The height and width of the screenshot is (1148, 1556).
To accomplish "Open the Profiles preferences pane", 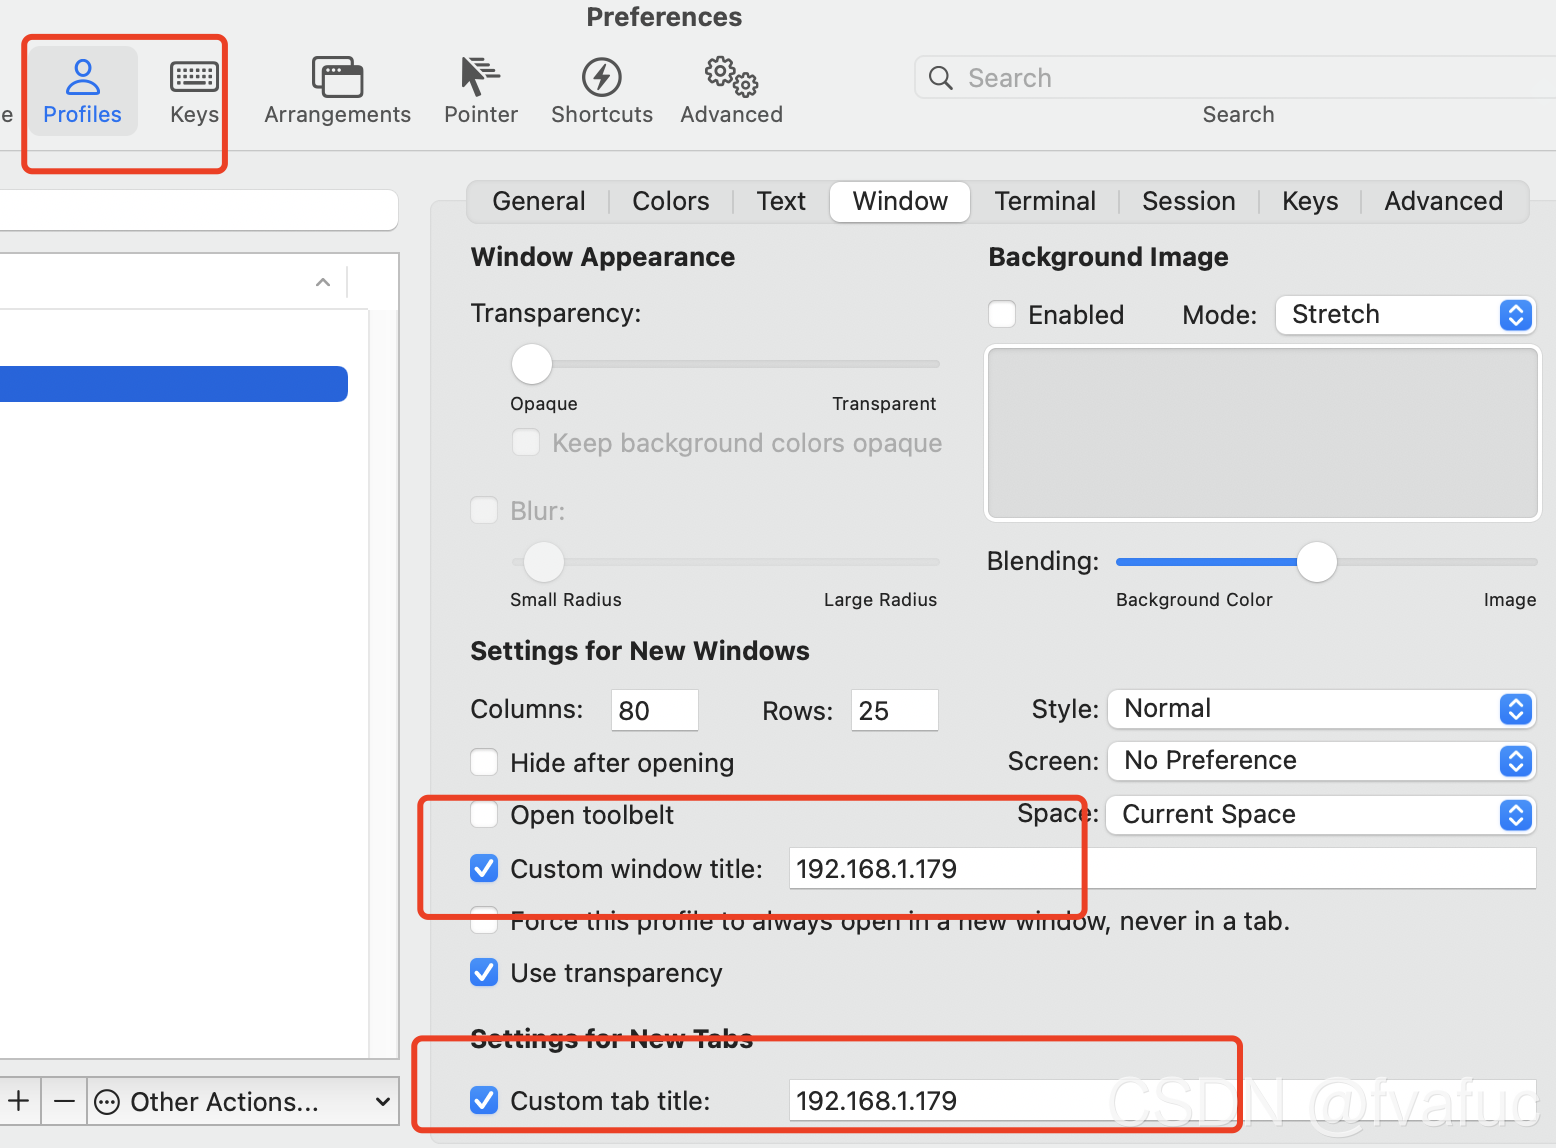I will coord(82,91).
